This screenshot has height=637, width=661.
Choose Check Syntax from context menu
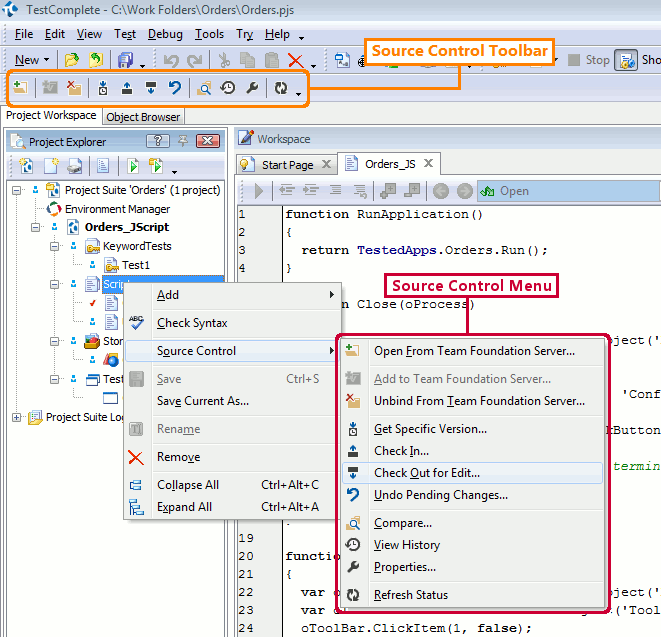pos(192,323)
